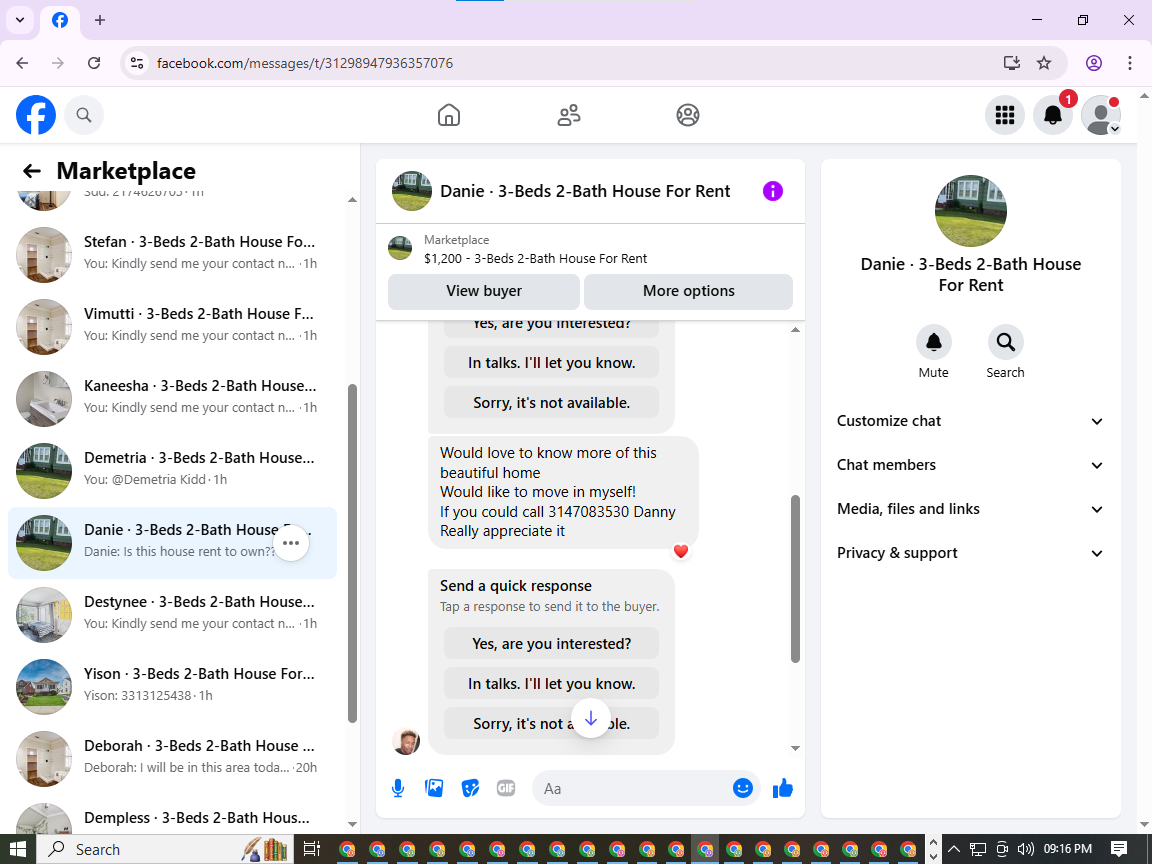The height and width of the screenshot is (864, 1152).
Task: Send a voice clip with the microphone icon
Action: pyautogui.click(x=397, y=788)
